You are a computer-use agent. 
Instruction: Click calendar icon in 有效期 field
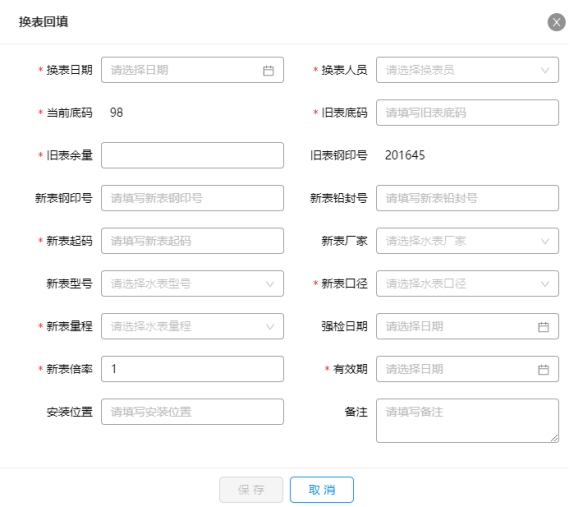coord(543,370)
